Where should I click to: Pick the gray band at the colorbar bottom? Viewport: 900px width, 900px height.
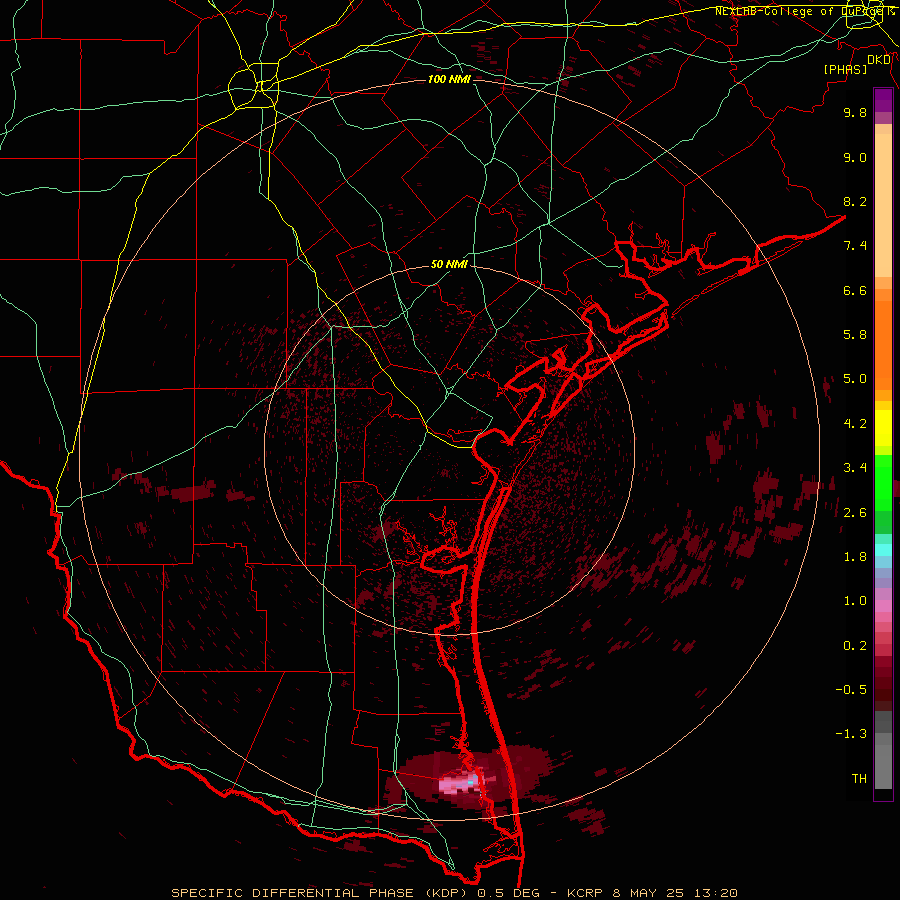coord(883,759)
